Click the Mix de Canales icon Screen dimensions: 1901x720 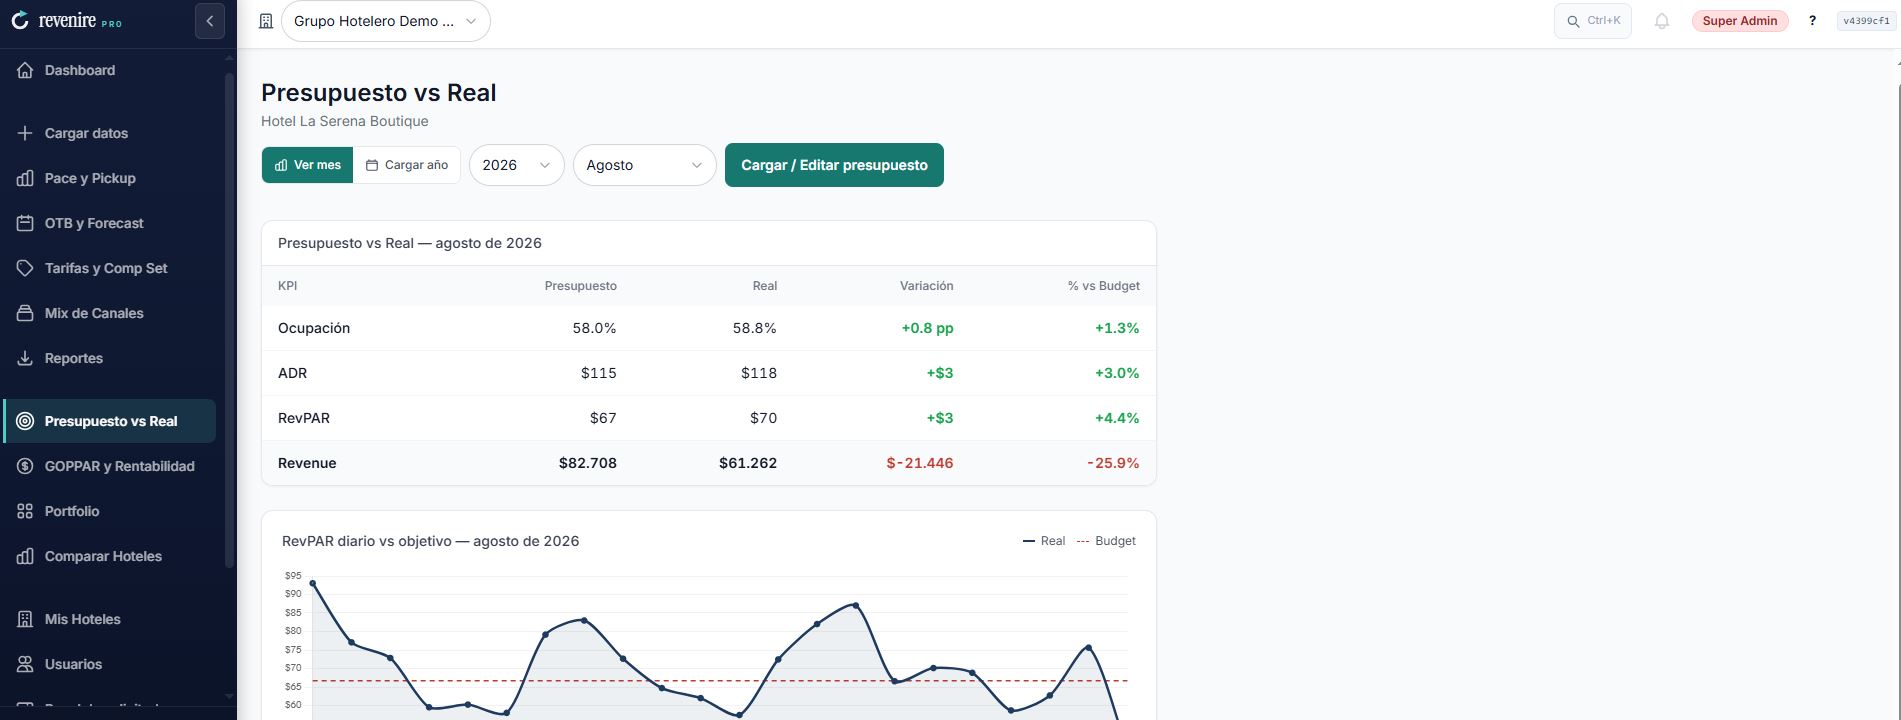pos(25,313)
